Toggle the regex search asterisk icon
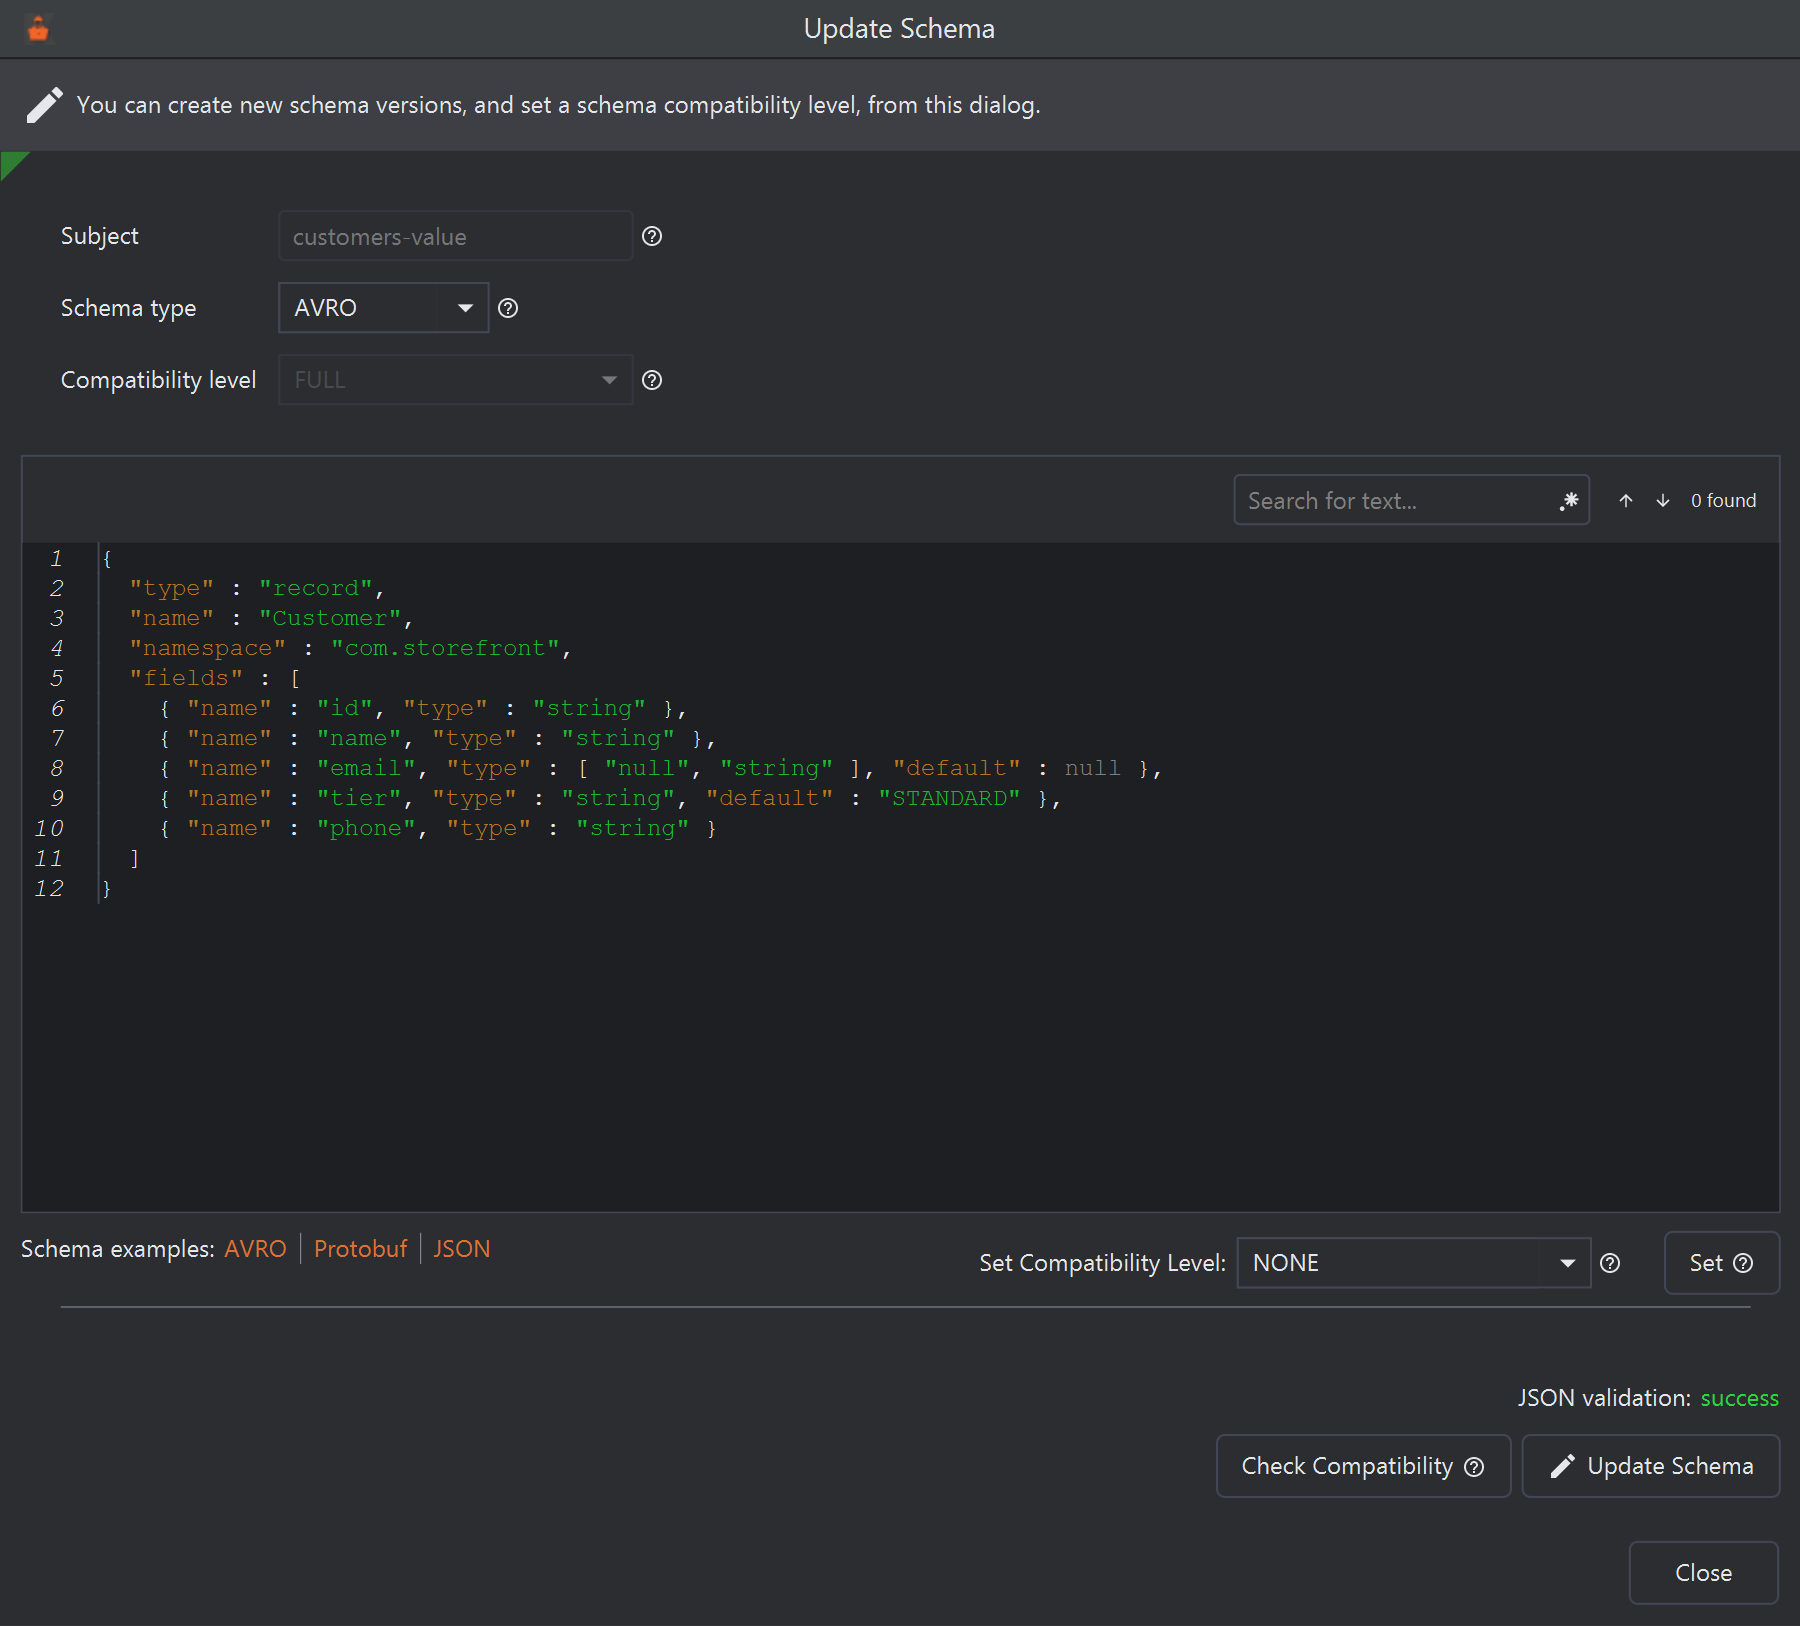 1568,500
